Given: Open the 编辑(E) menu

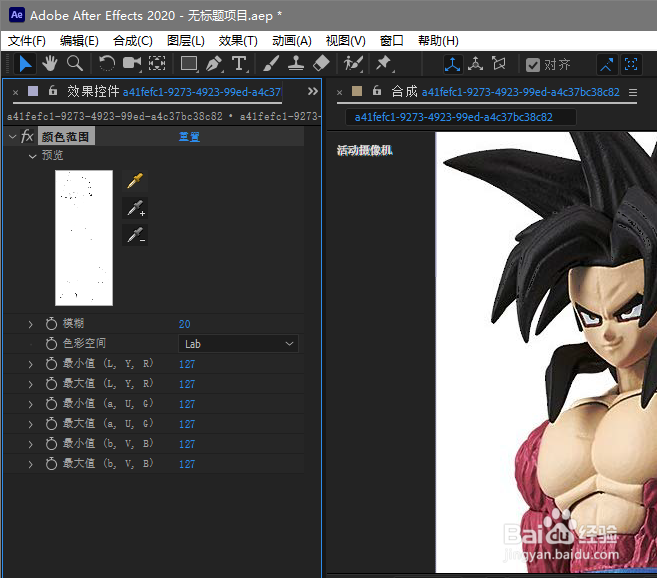Looking at the screenshot, I should coord(79,41).
